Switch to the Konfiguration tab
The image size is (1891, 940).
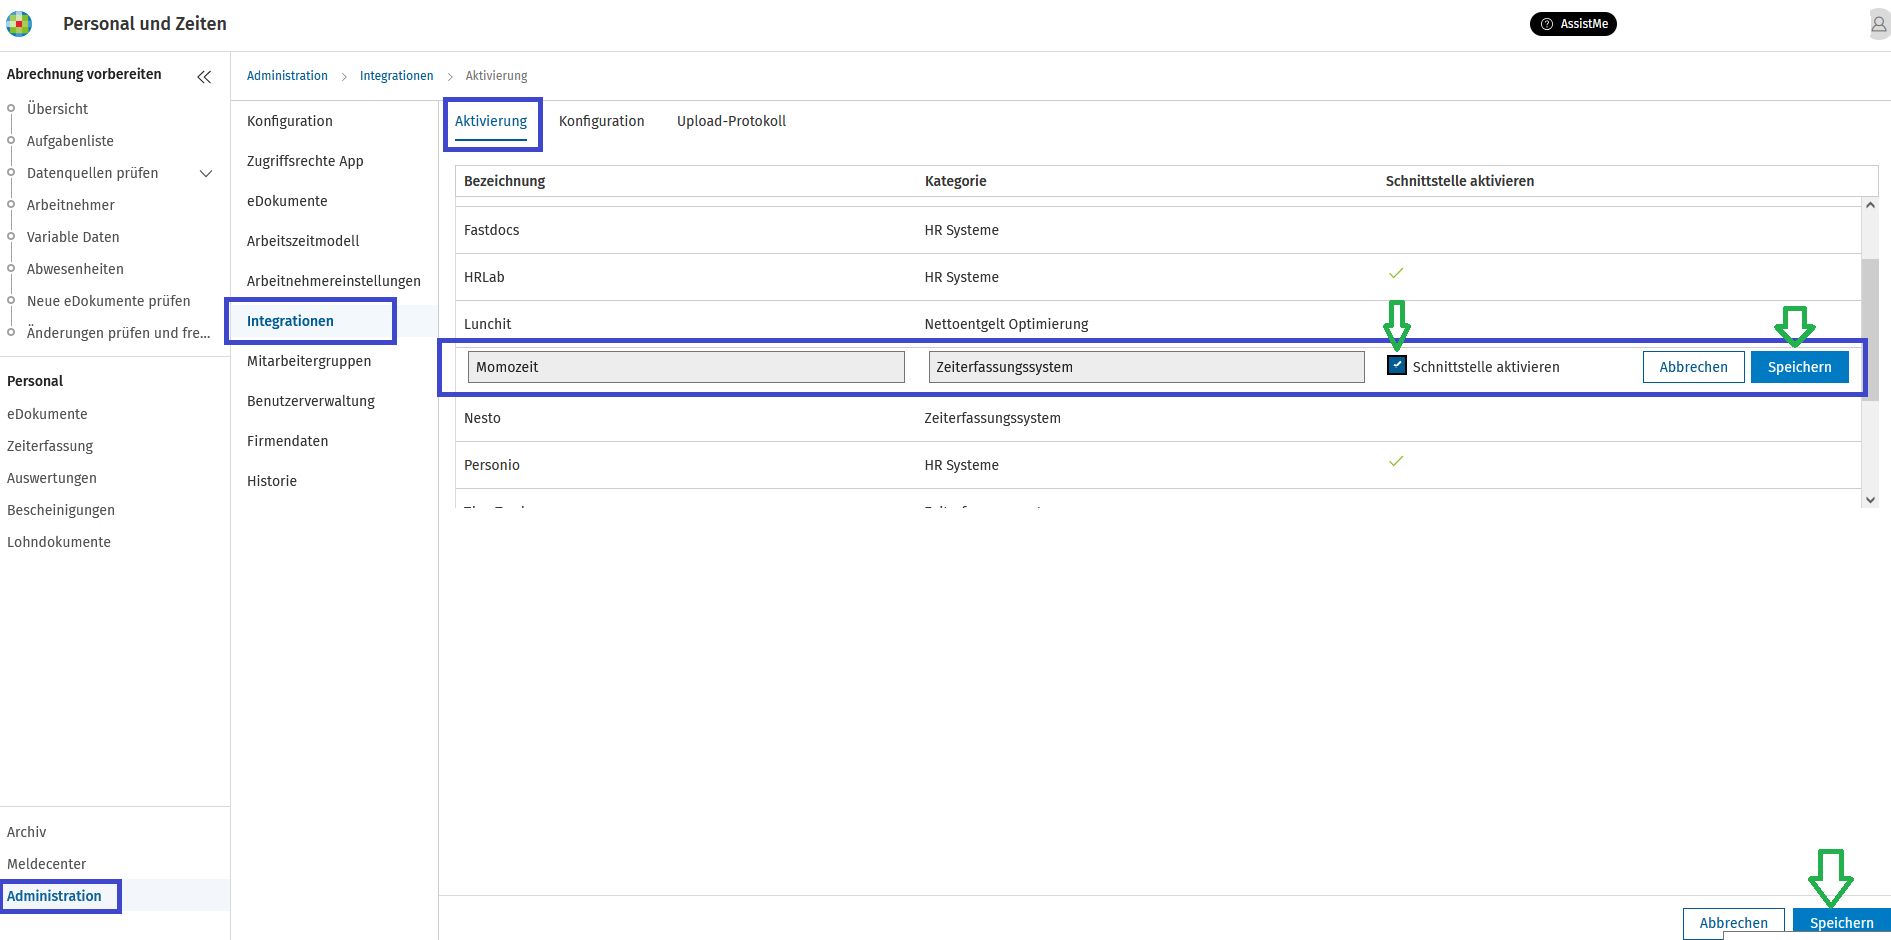[x=601, y=121]
